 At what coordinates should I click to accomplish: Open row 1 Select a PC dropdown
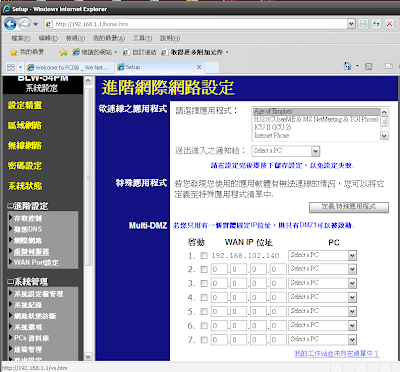[322, 255]
